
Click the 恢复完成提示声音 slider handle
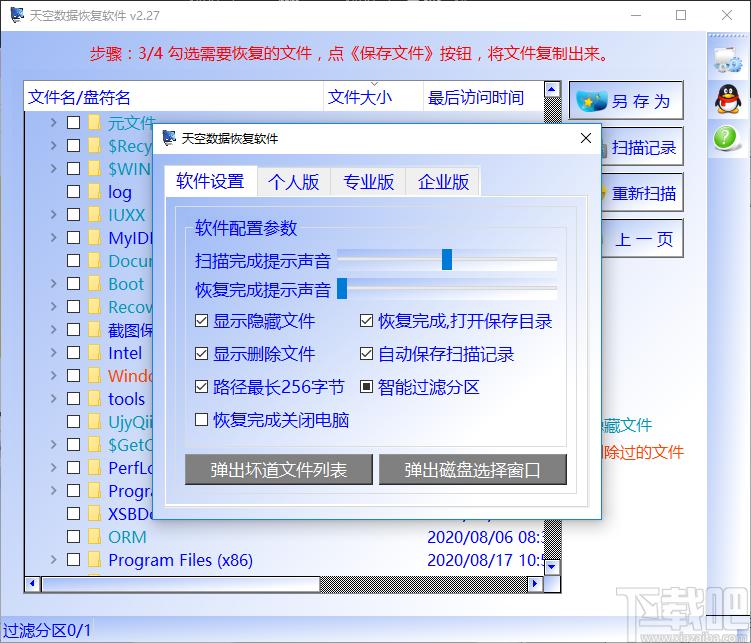(x=342, y=288)
